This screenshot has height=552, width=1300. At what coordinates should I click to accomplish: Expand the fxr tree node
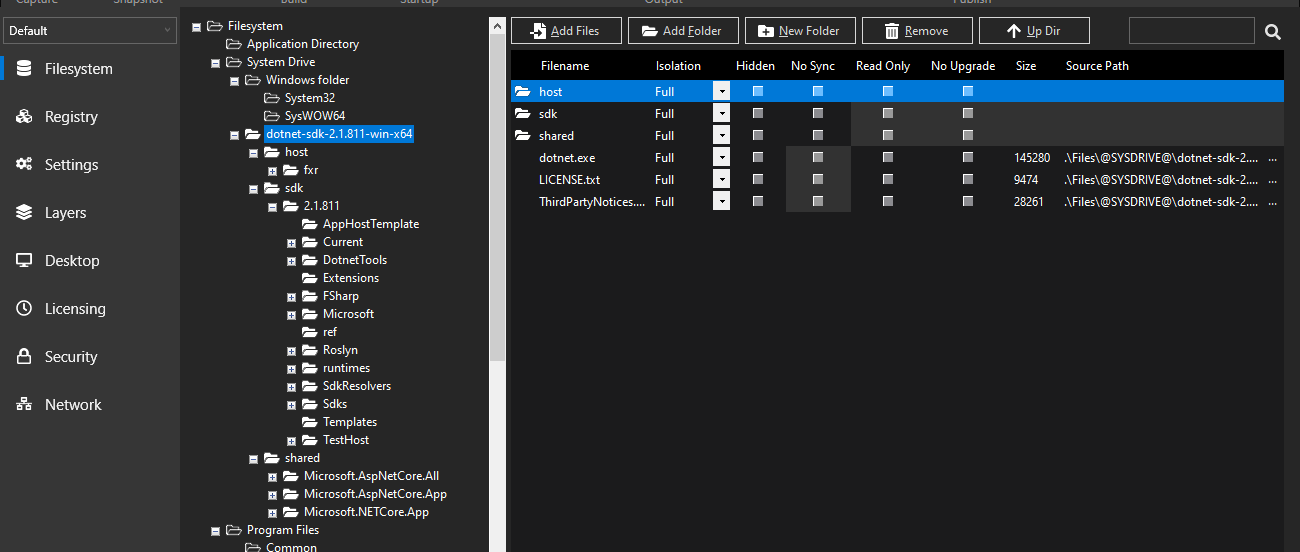(272, 170)
